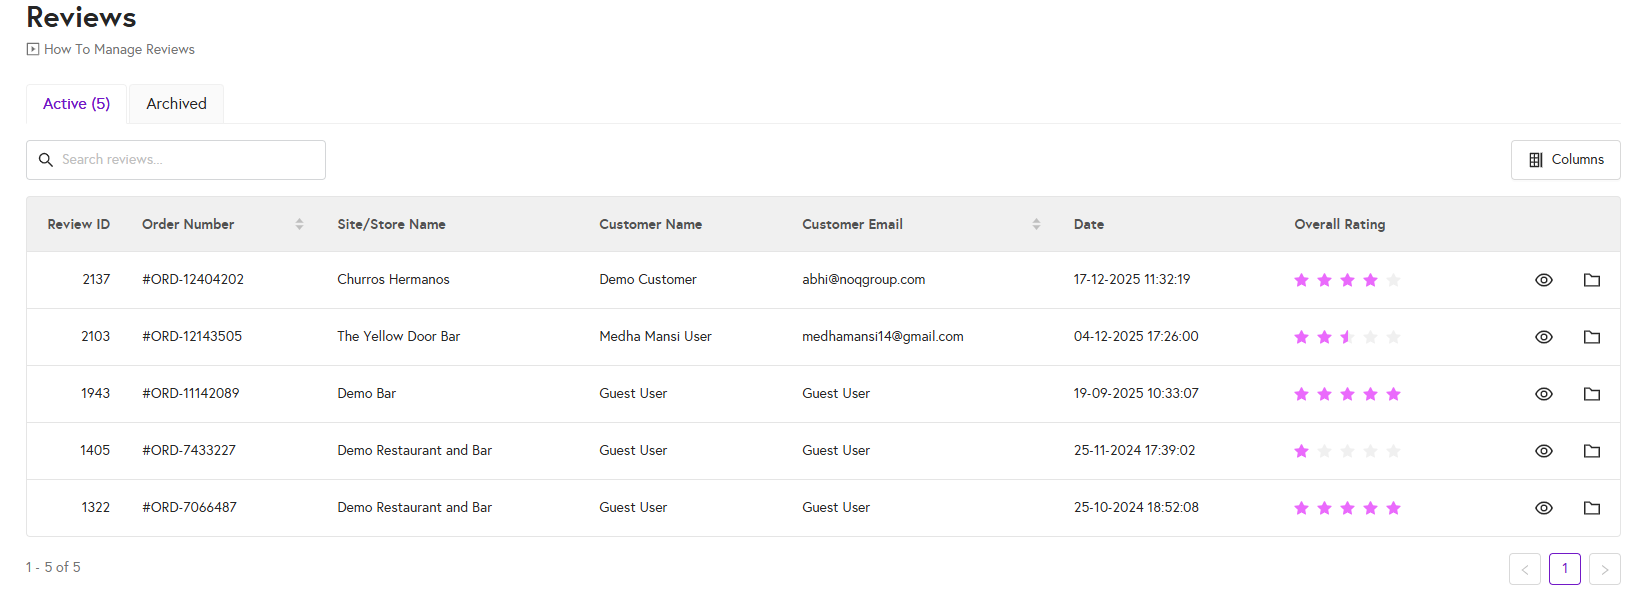Archive review 1405 with folder icon
The height and width of the screenshot is (607, 1629).
click(1591, 451)
